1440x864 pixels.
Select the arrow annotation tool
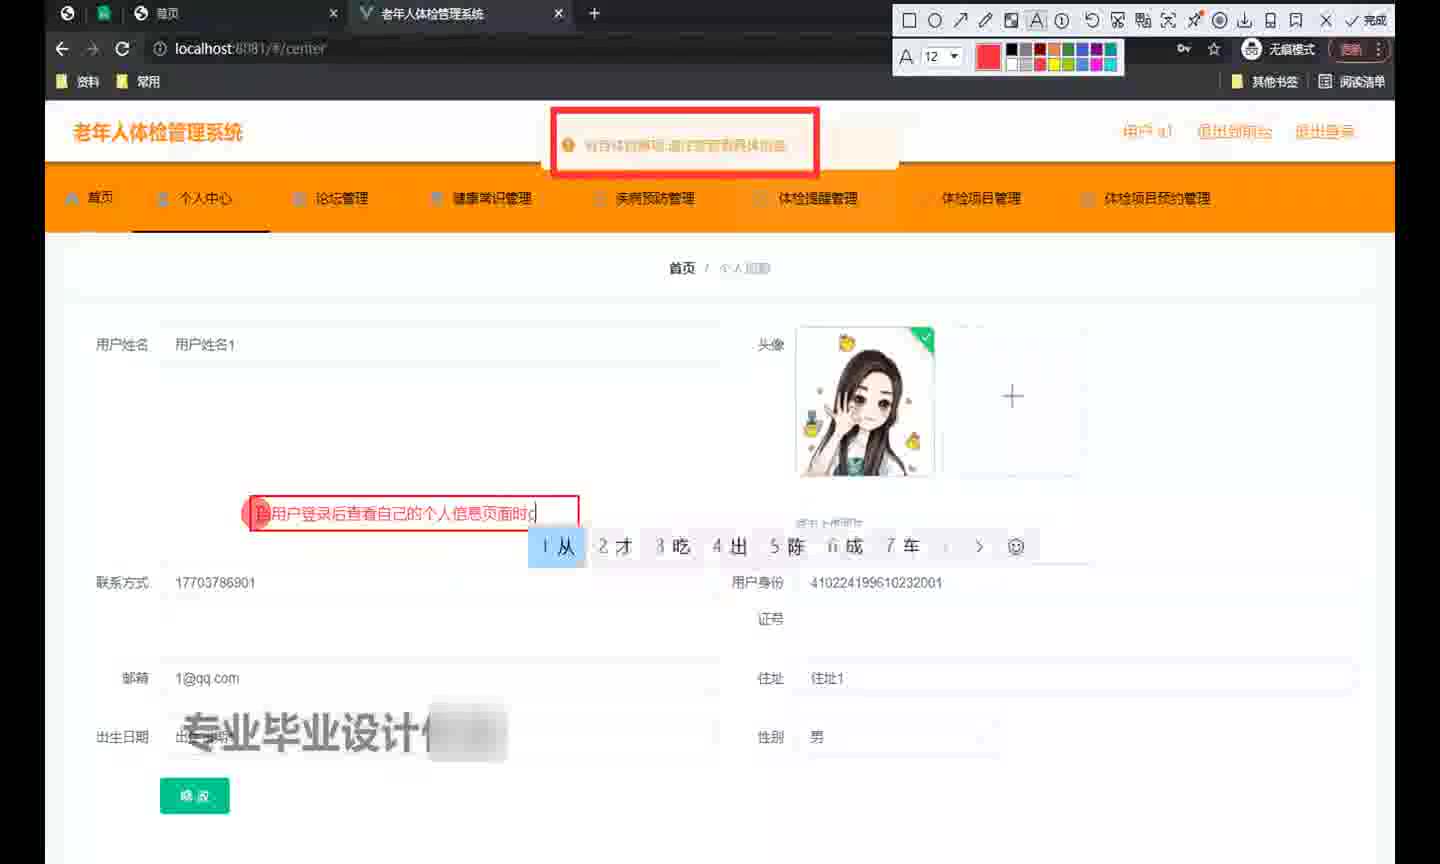pos(960,20)
